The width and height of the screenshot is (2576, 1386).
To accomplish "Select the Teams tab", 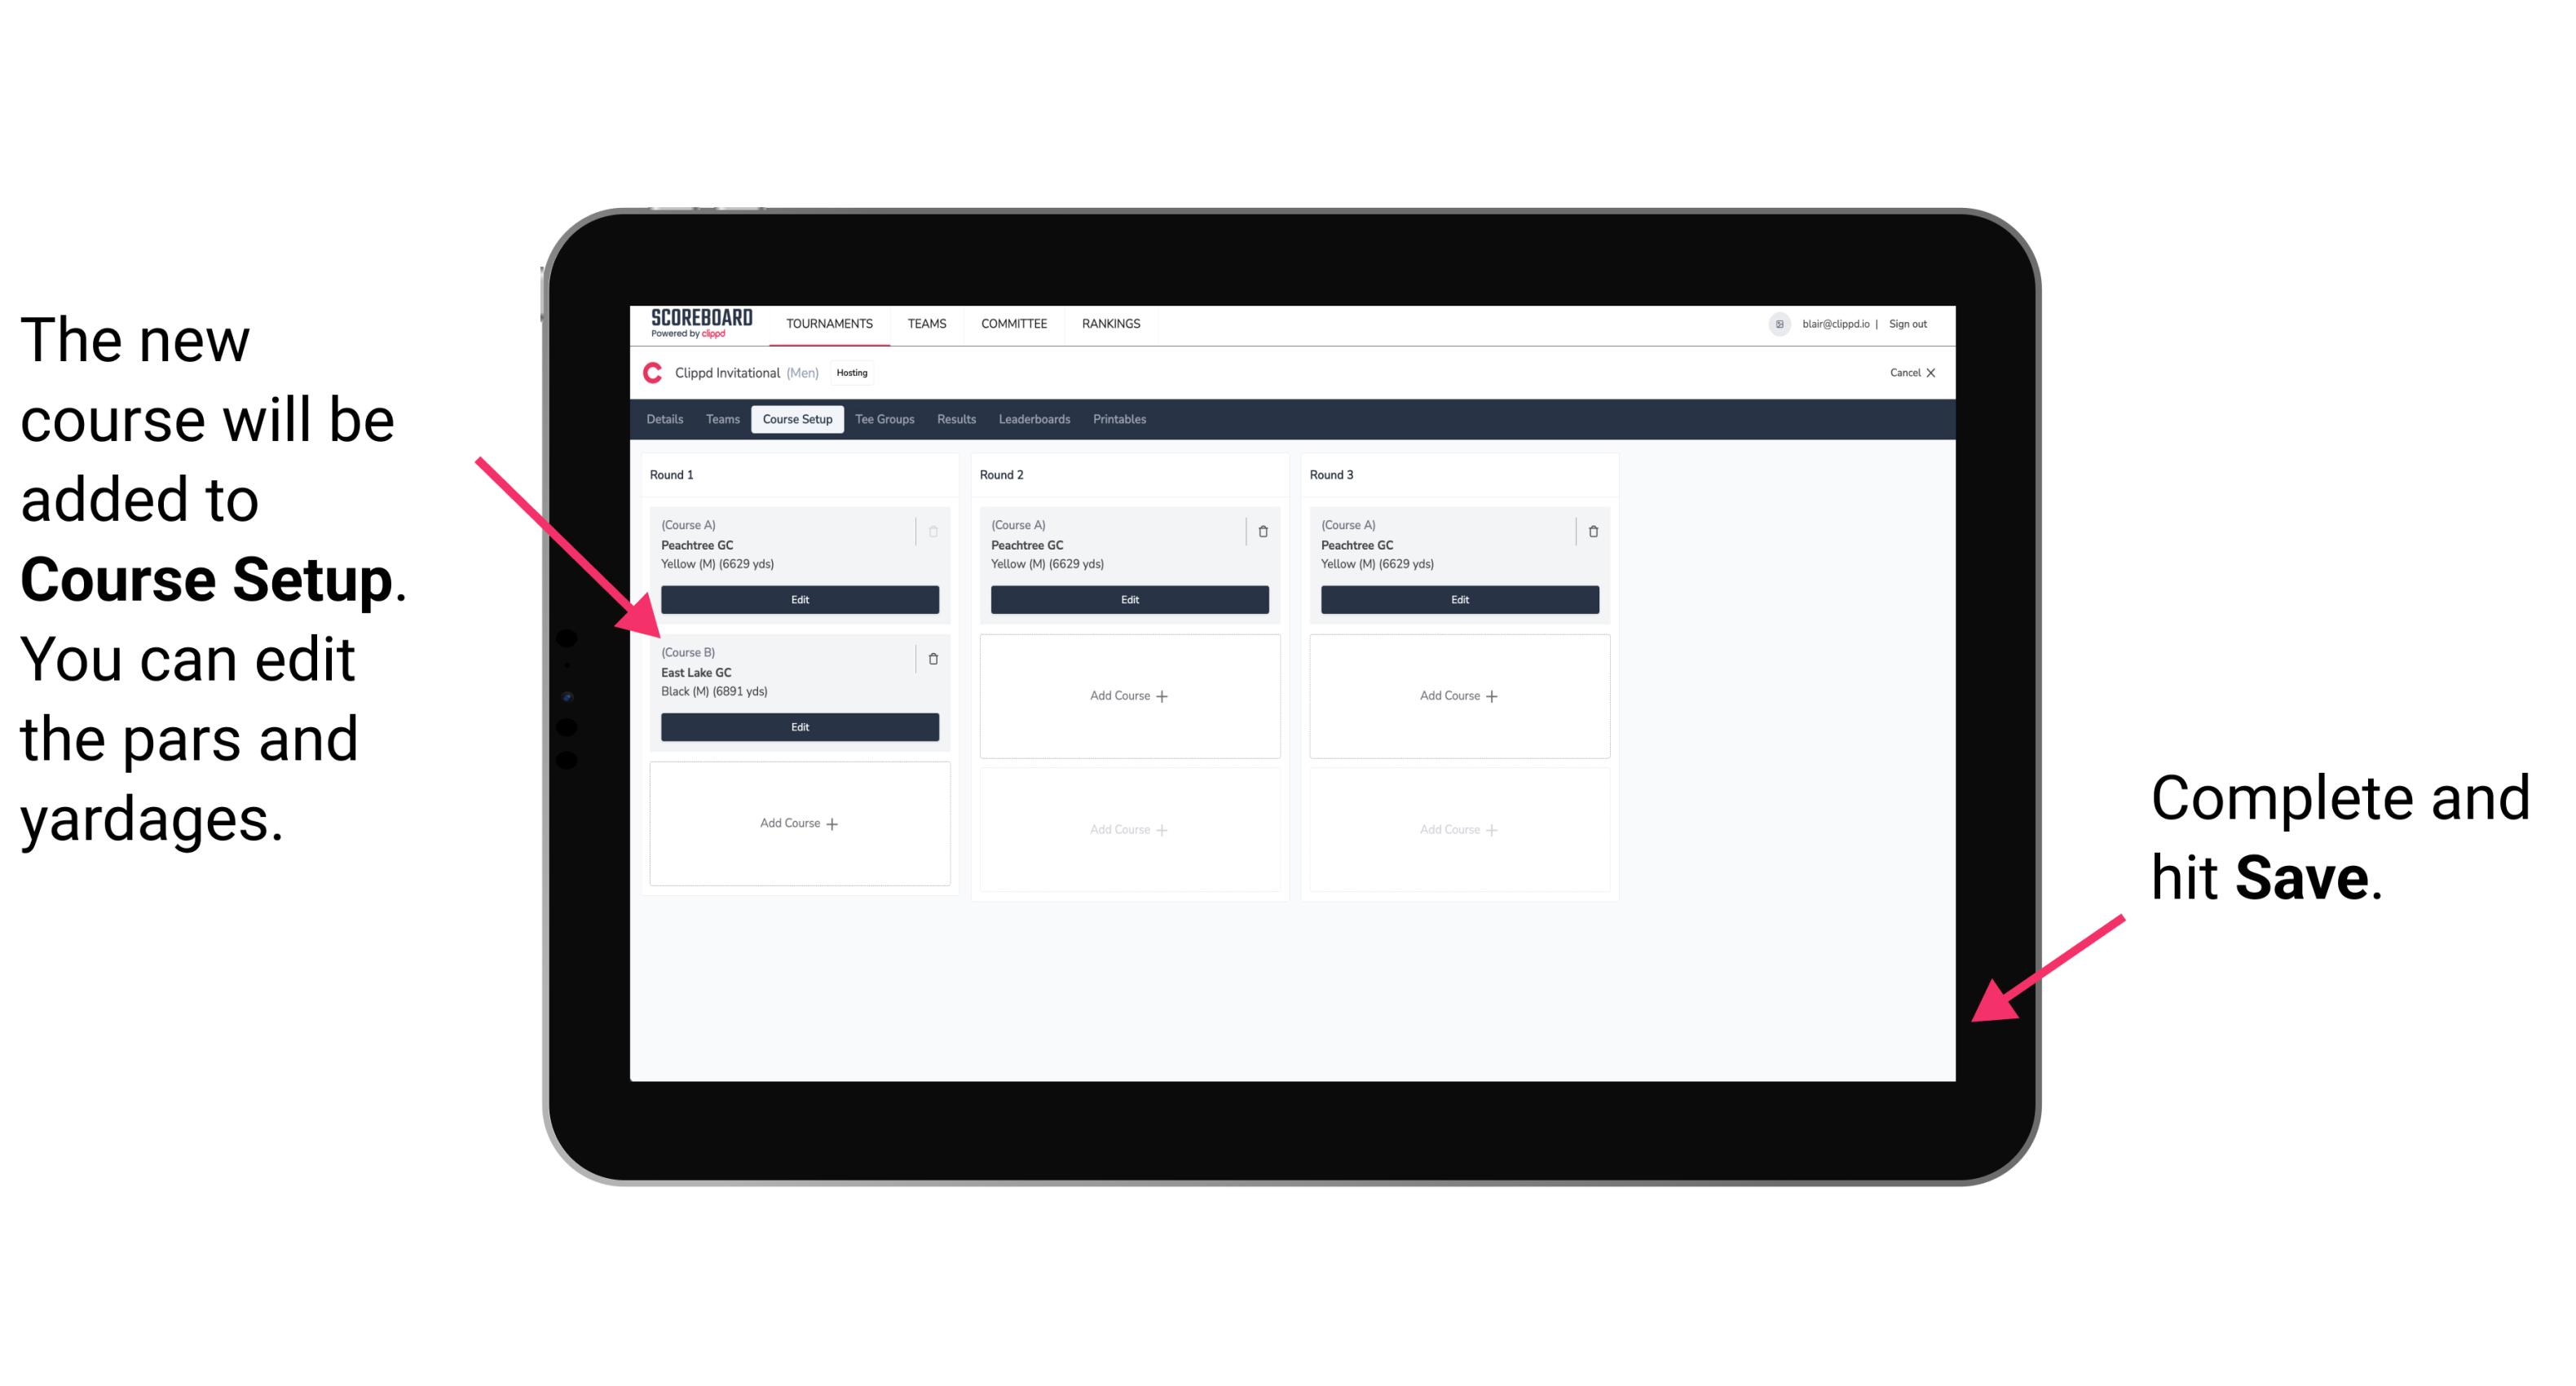I will [721, 420].
